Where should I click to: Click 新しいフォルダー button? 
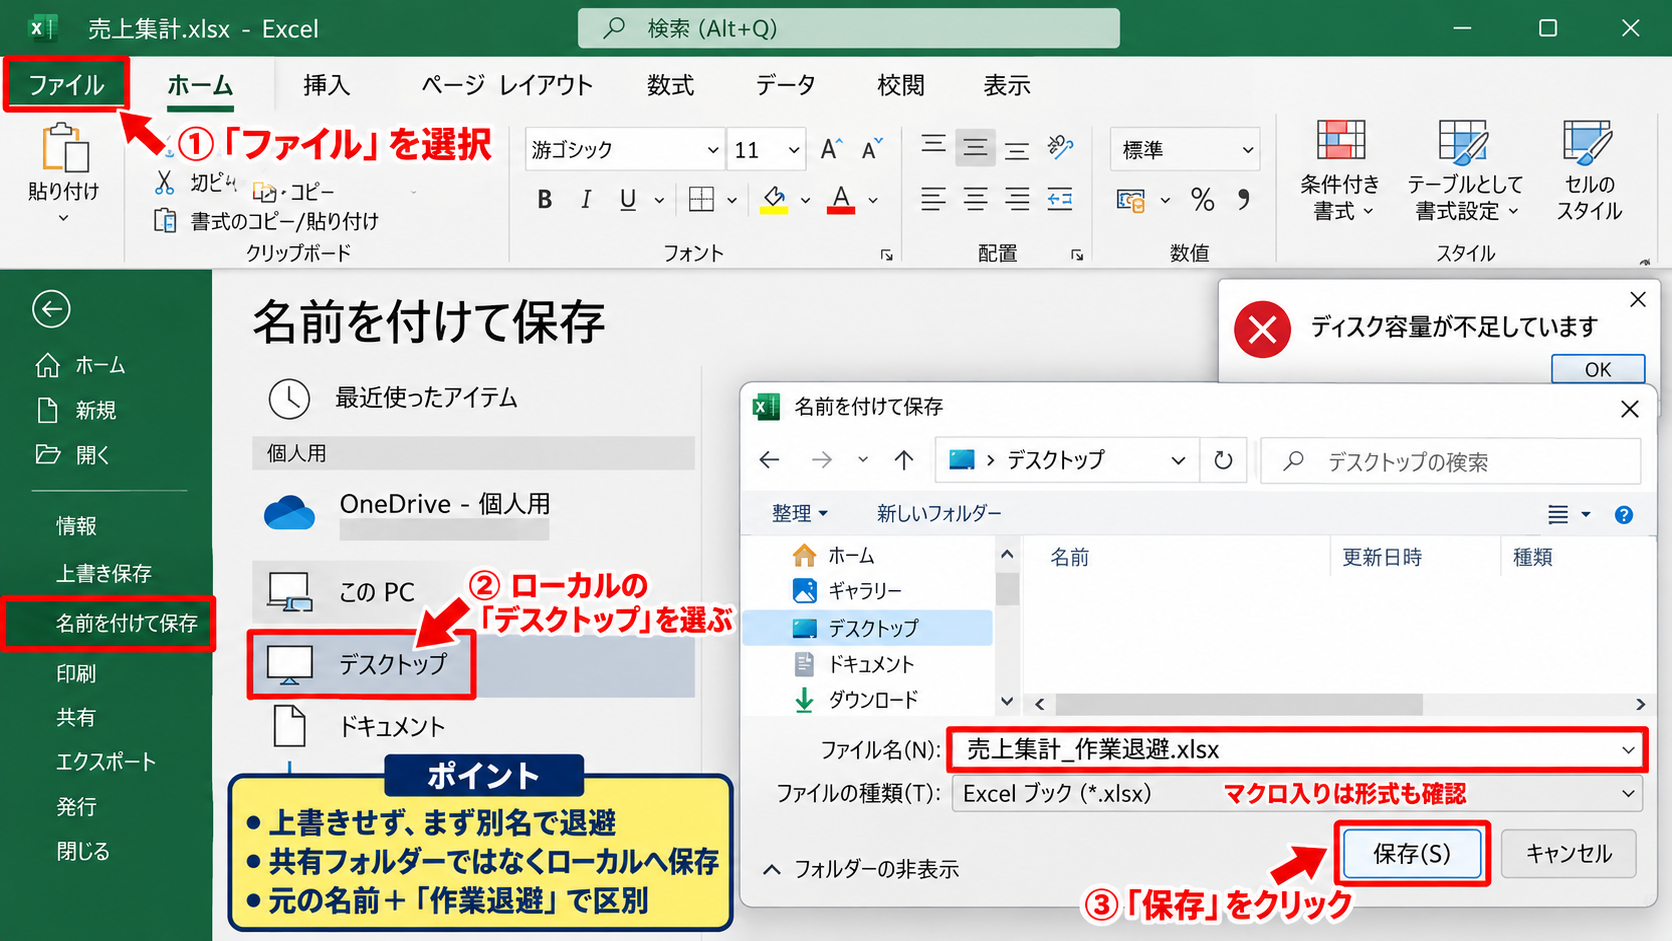click(939, 513)
